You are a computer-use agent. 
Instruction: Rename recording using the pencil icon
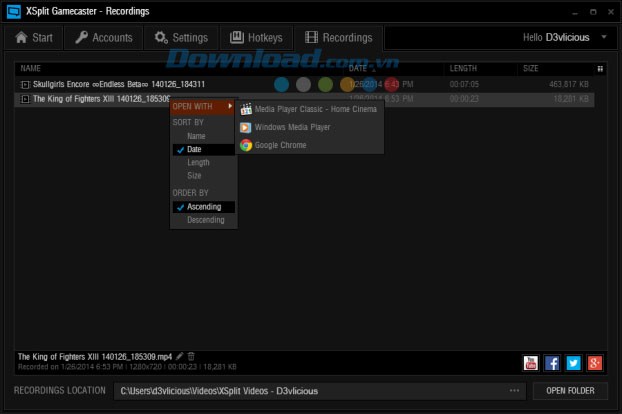[179, 356]
